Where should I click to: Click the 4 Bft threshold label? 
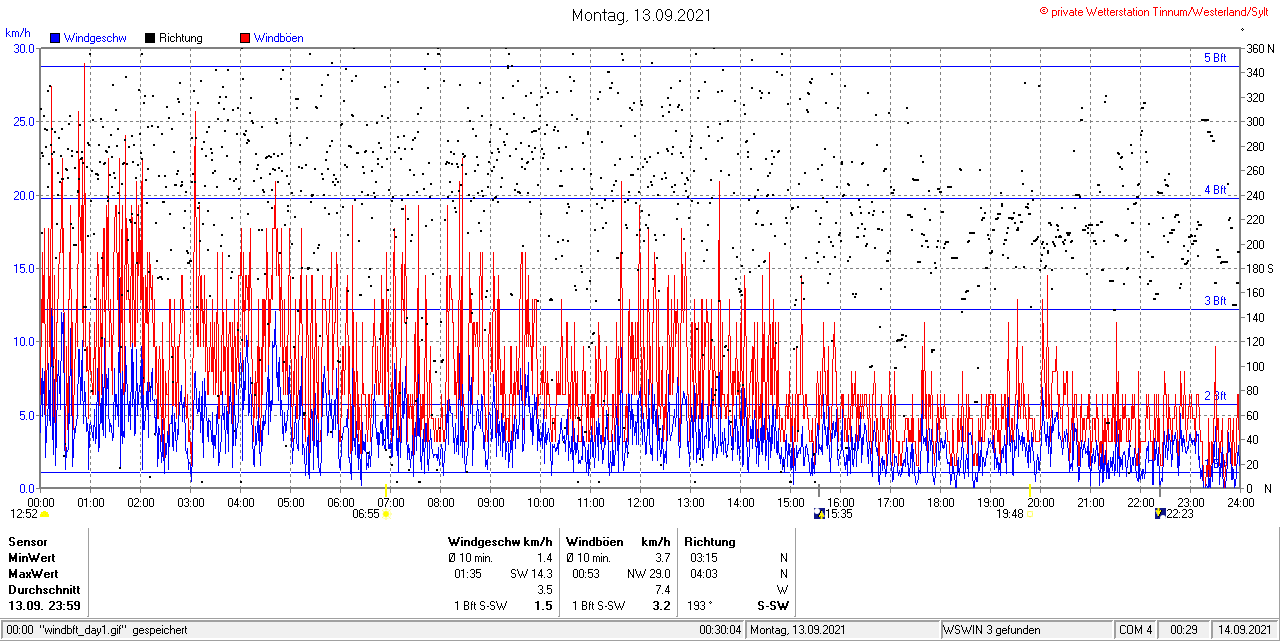1214,189
